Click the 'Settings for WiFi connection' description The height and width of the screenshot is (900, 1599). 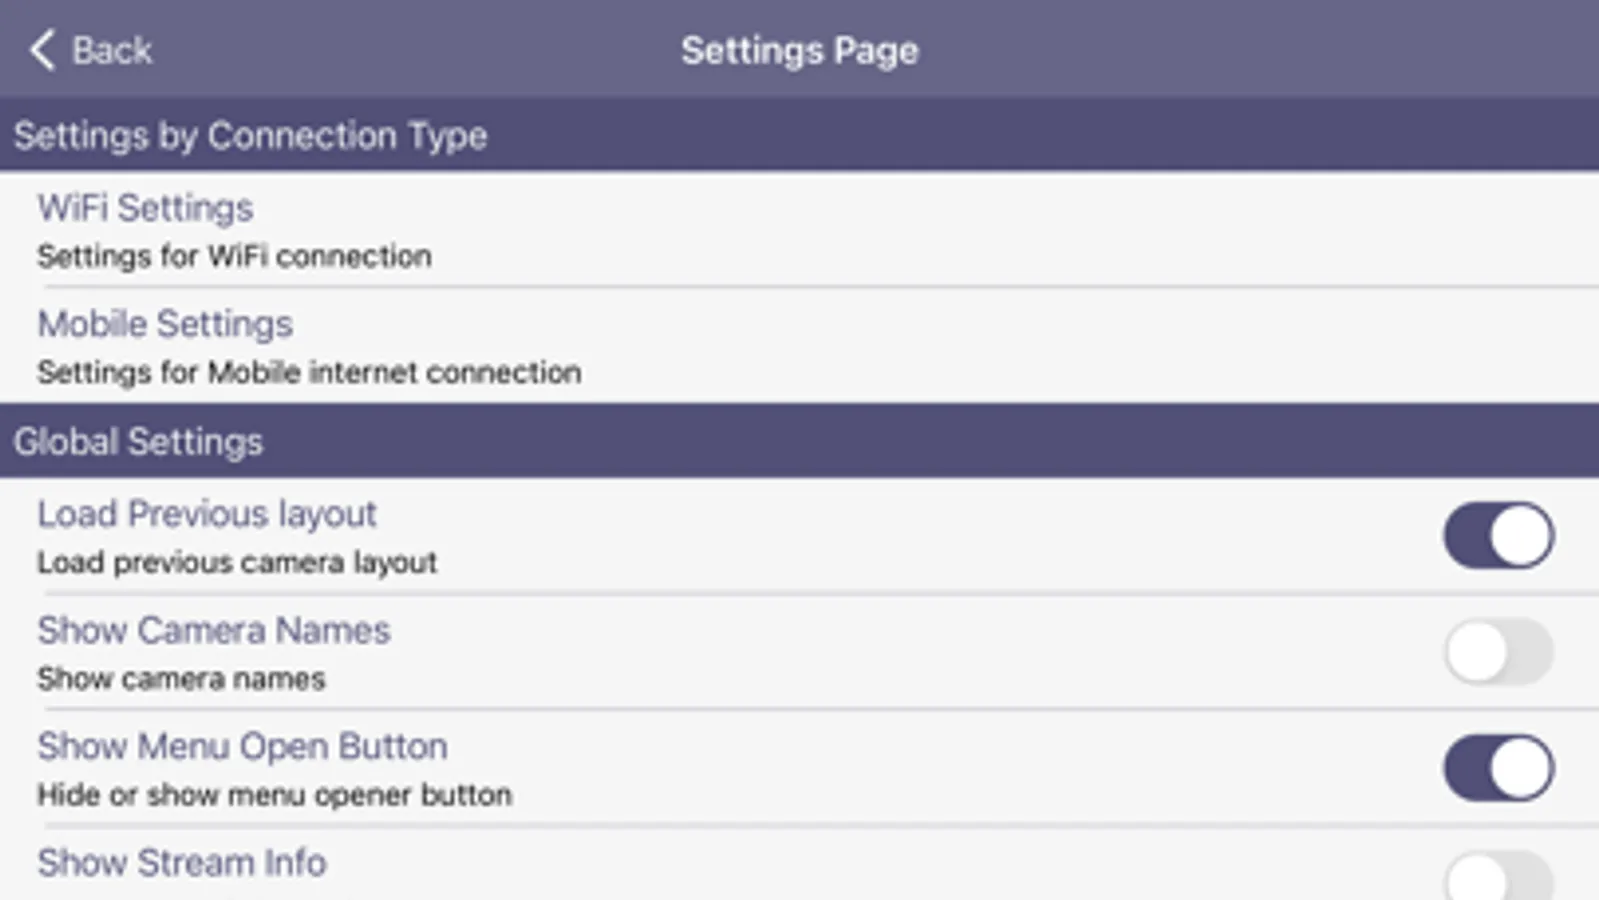click(x=234, y=256)
